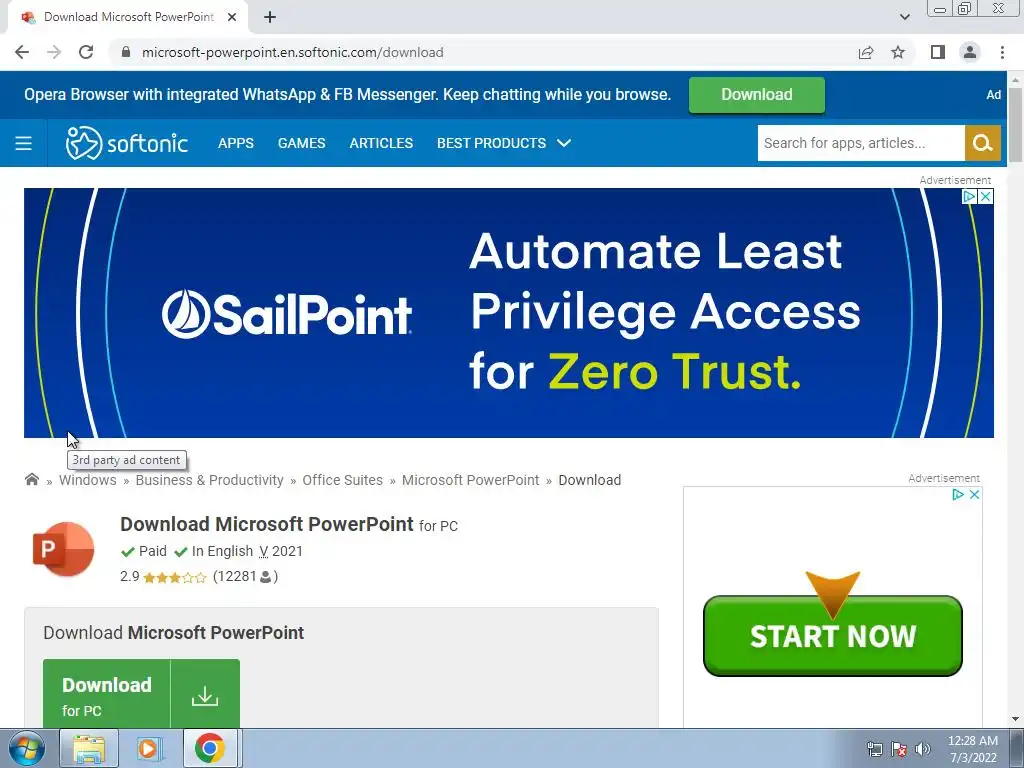Click the green Download for PC button
This screenshot has width=1024, height=768.
coord(141,694)
